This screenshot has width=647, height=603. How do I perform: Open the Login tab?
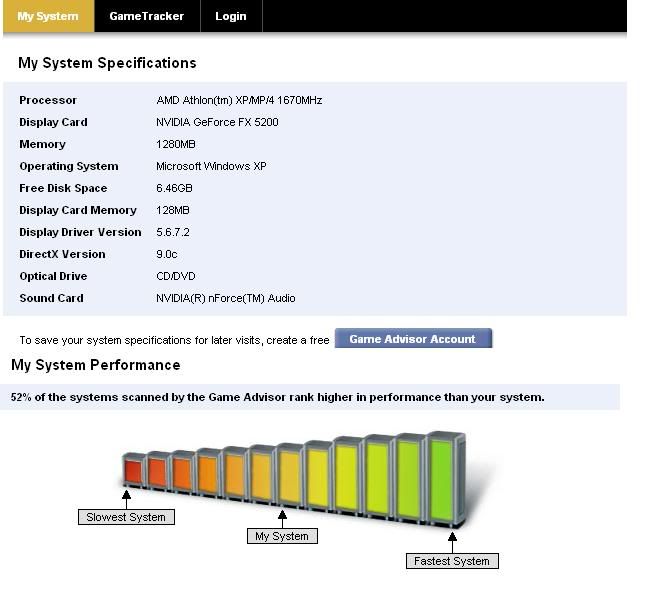click(x=231, y=16)
